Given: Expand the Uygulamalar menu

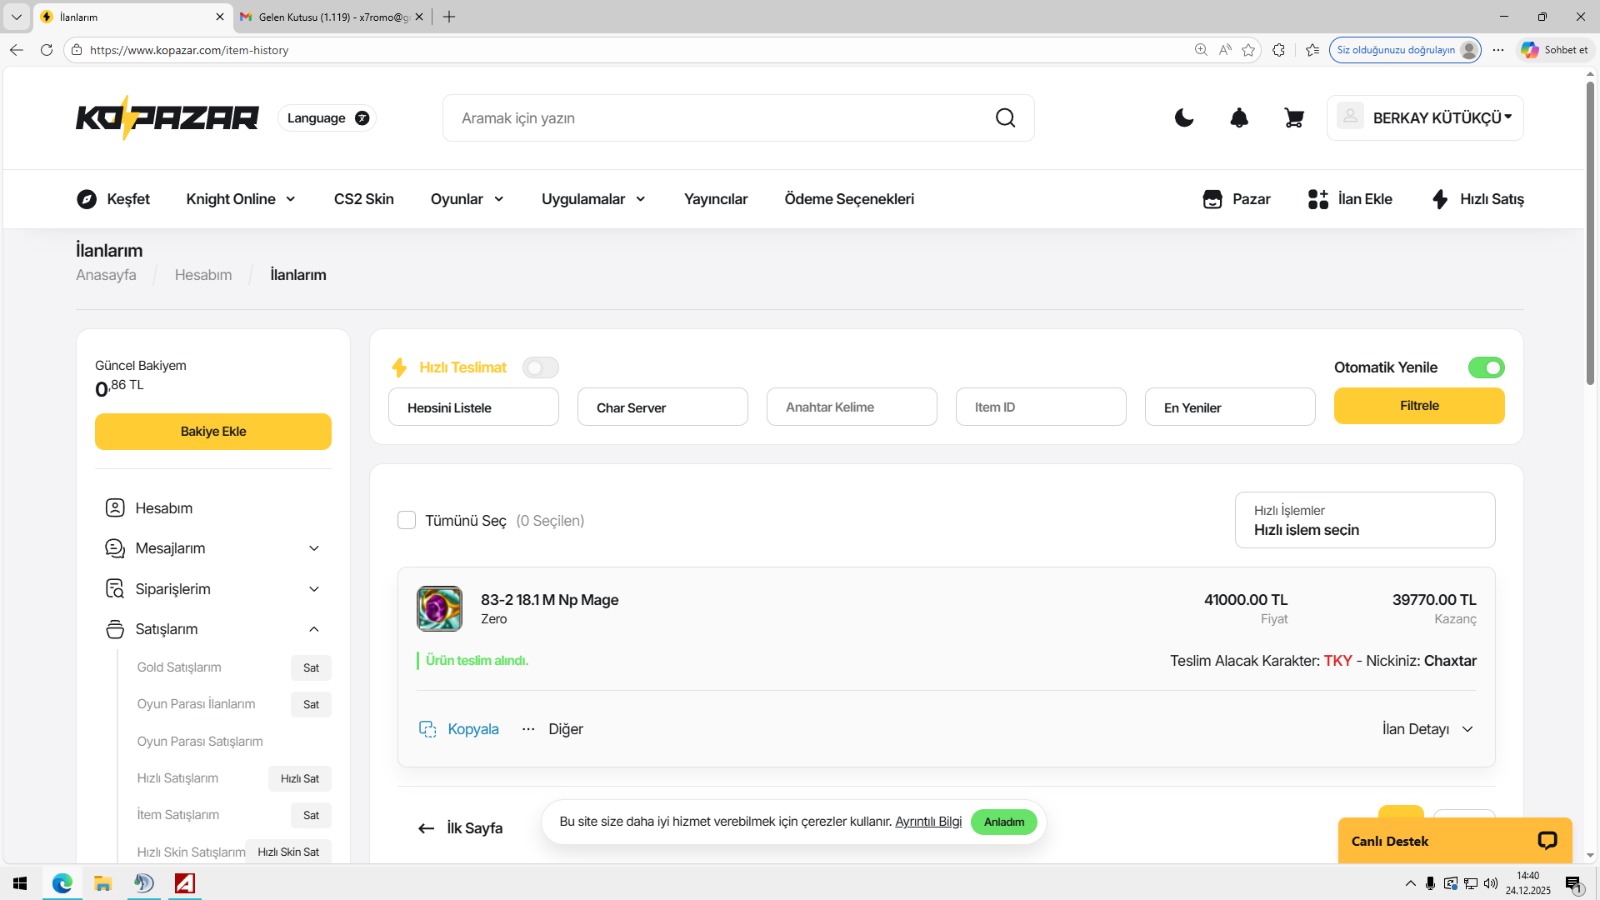Looking at the screenshot, I should click(594, 199).
